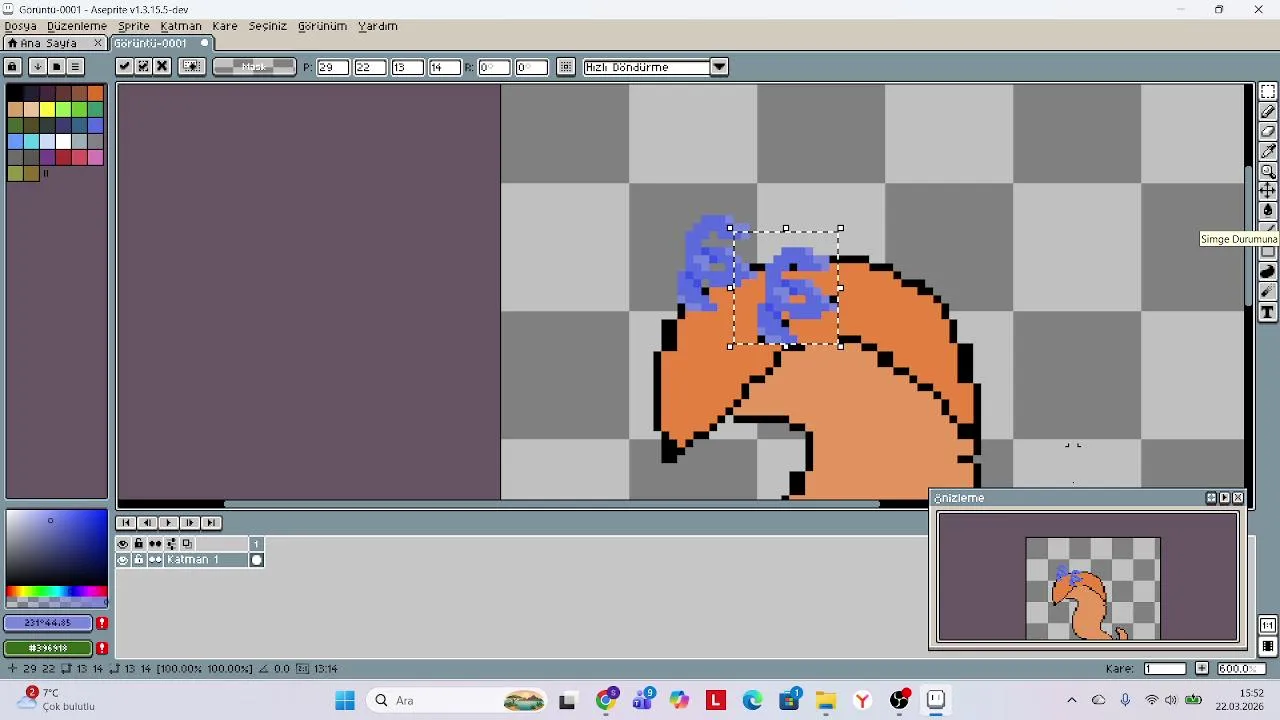The height and width of the screenshot is (720, 1280).
Task: Click the second transform apply-to-cels button
Action: click(x=143, y=67)
